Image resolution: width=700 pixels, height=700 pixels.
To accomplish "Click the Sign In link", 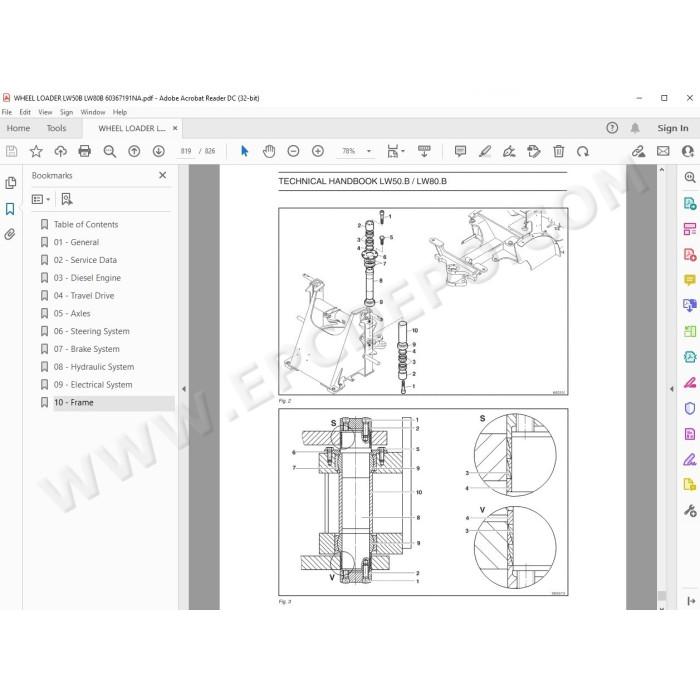I will (x=673, y=128).
